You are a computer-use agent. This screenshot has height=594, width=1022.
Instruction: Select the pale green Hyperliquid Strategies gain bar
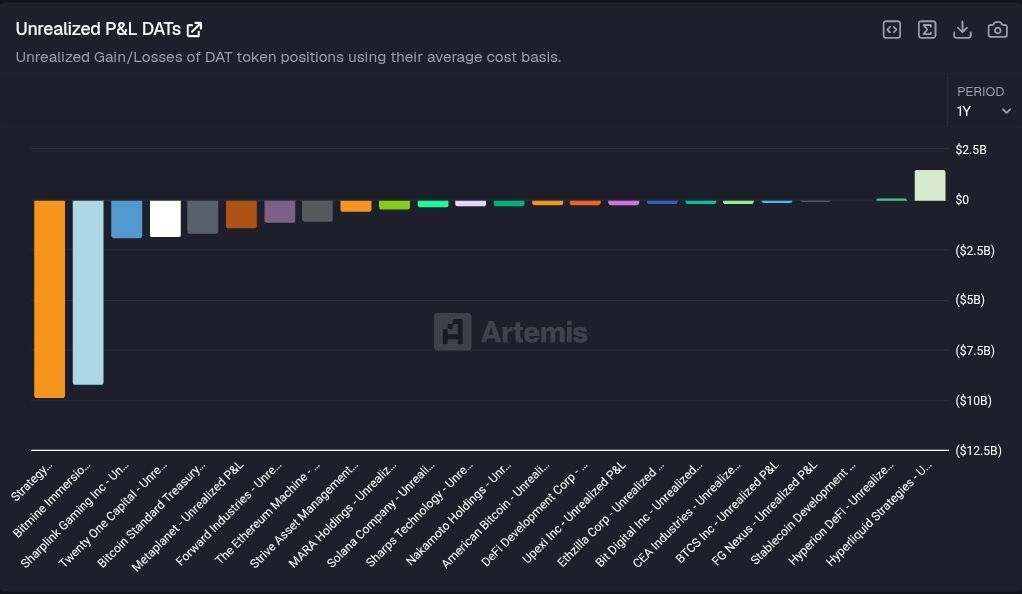click(x=930, y=185)
